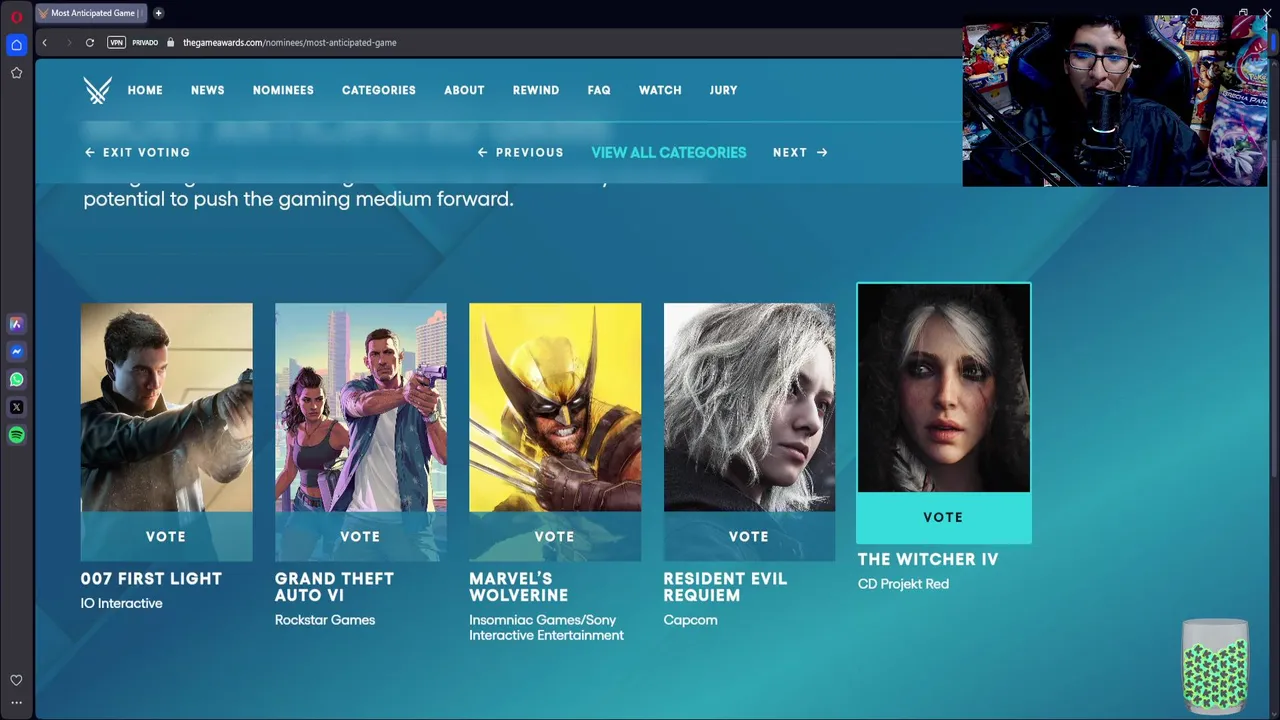Vote for 007 First Light
Viewport: 1280px width, 720px height.
click(166, 537)
